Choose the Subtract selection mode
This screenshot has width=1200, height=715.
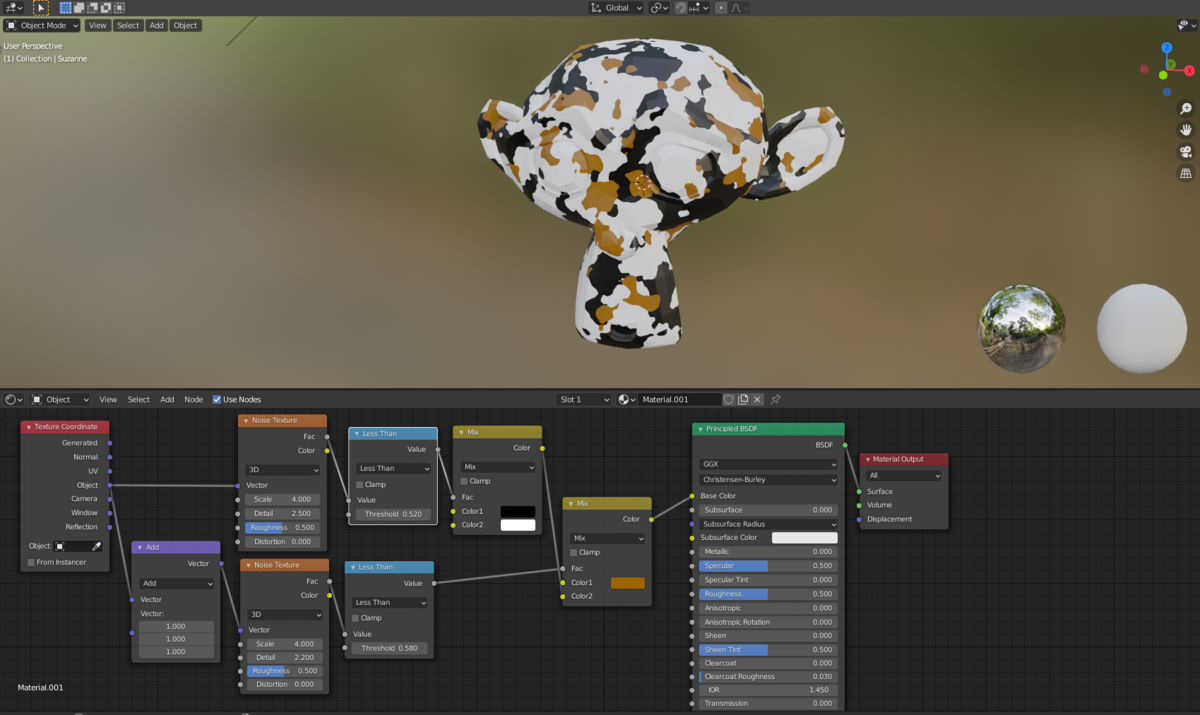[x=93, y=8]
